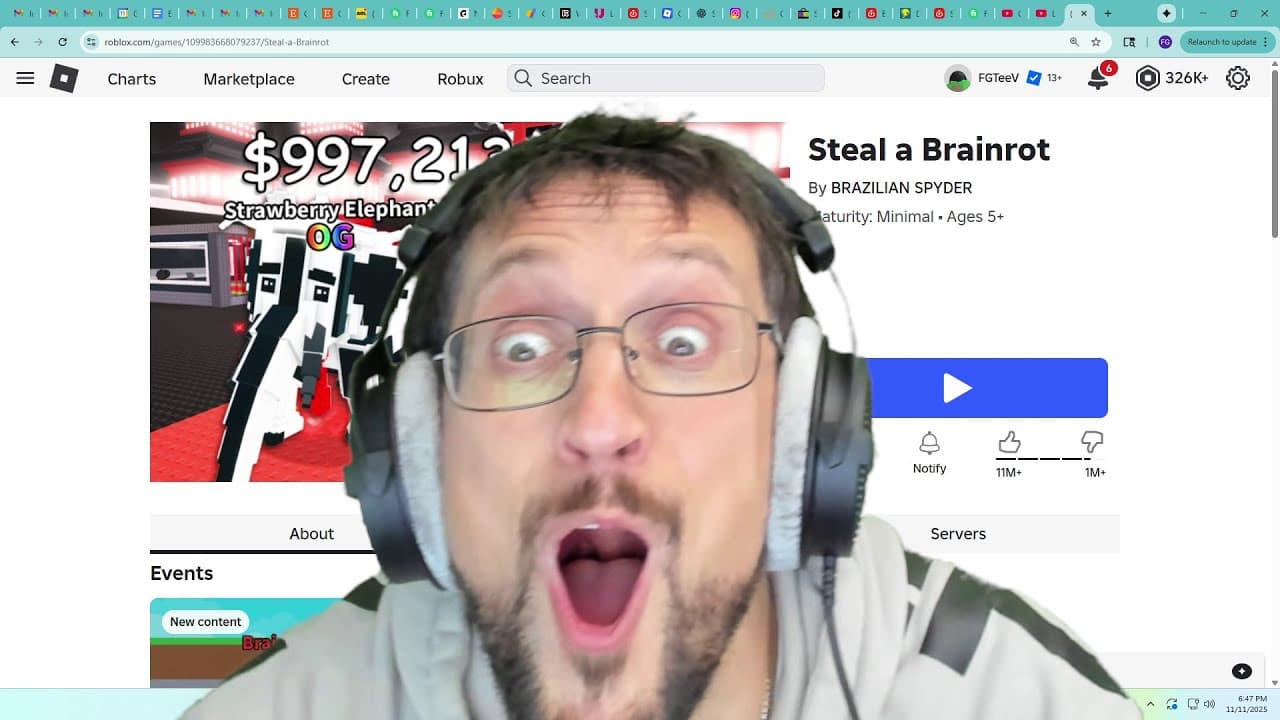Click the Steal a Brainrot title
This screenshot has height=720, width=1280.
point(929,149)
